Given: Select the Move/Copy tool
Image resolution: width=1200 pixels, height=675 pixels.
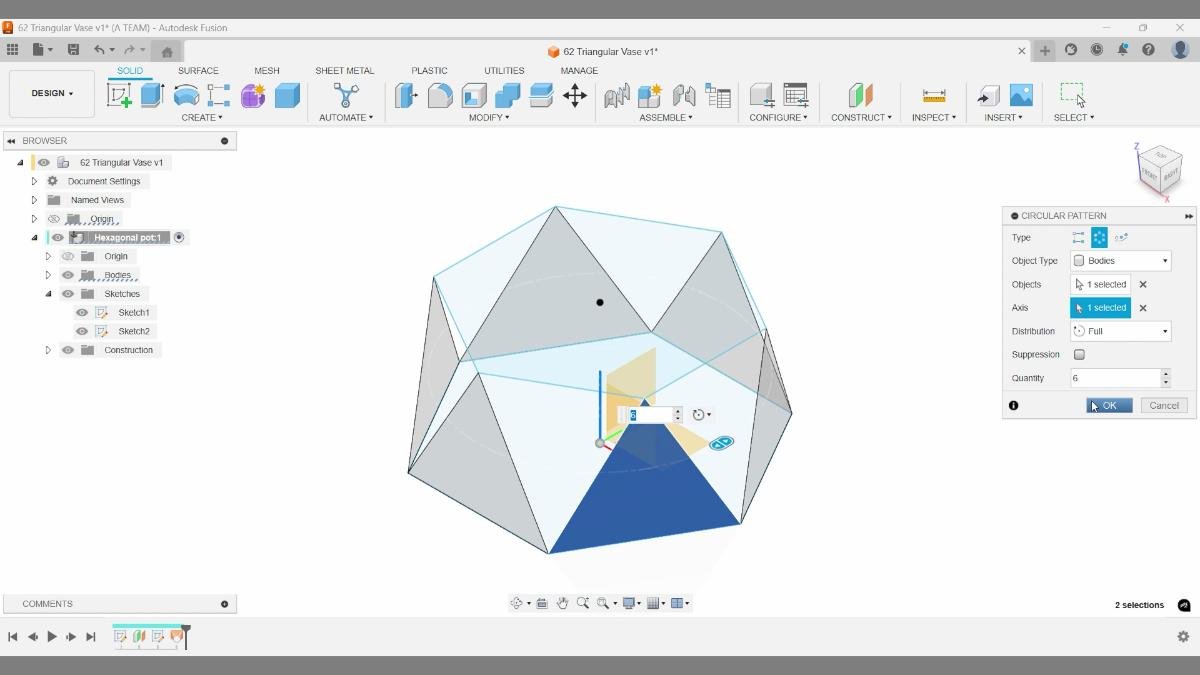Looking at the screenshot, I should click(575, 95).
